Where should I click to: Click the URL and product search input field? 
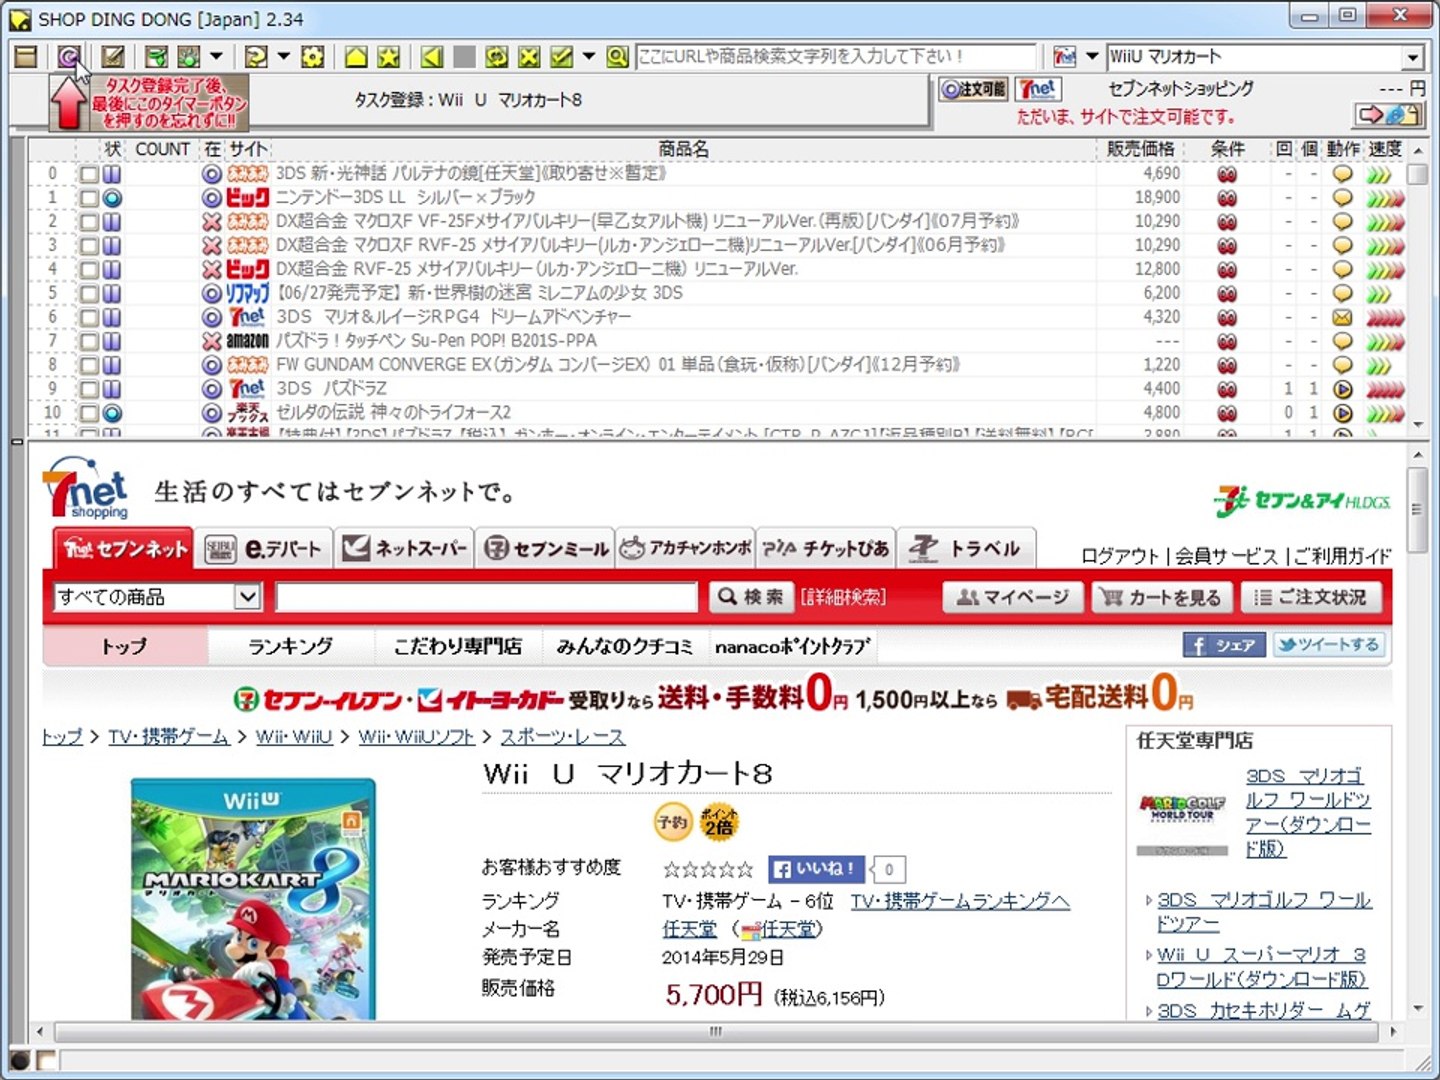click(836, 57)
